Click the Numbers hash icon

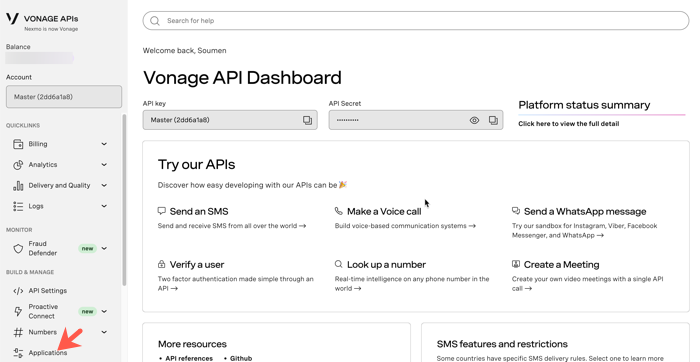pos(18,333)
